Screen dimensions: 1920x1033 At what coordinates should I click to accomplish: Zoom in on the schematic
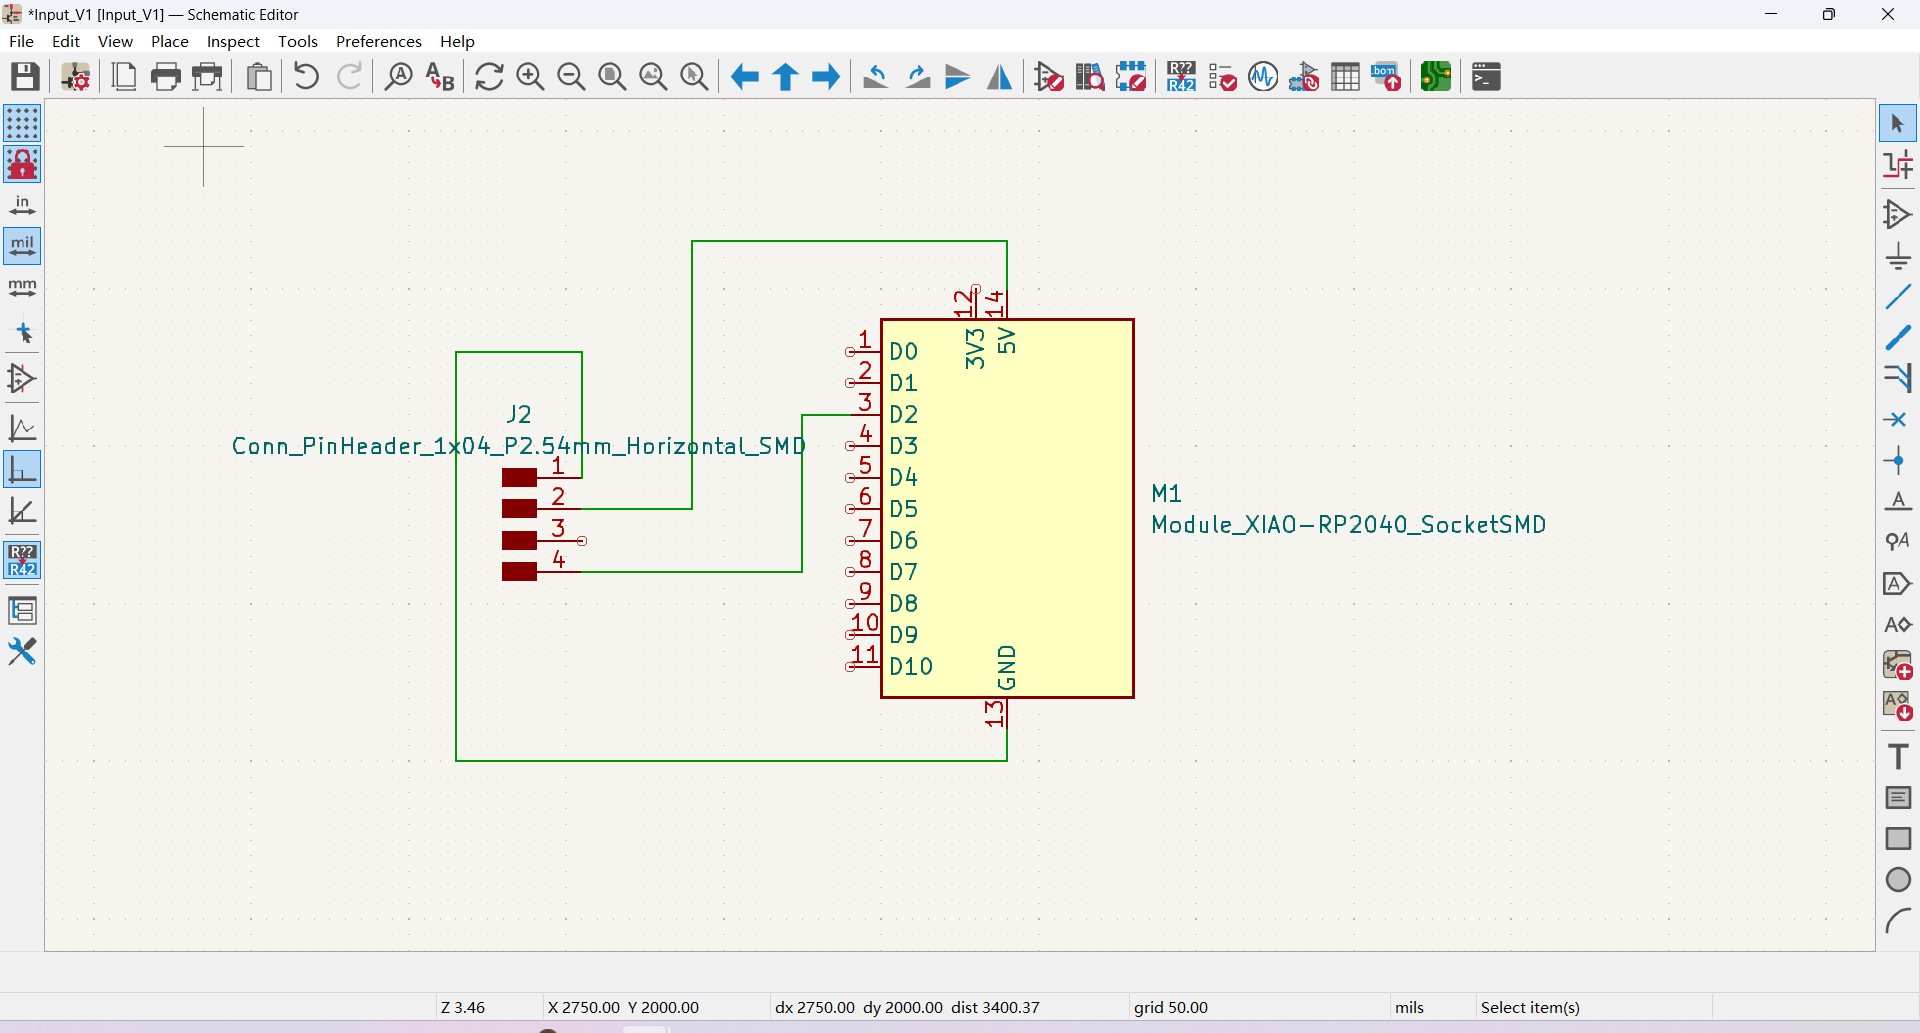click(x=530, y=77)
